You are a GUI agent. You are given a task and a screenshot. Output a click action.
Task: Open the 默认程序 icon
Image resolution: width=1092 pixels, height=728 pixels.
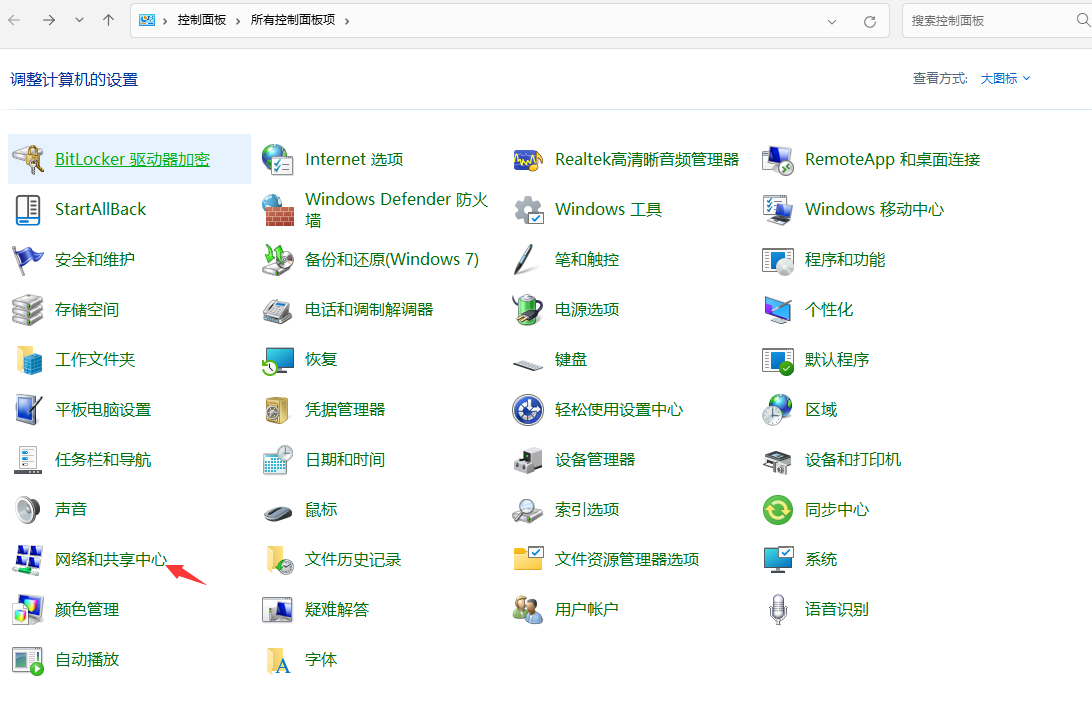coord(778,361)
